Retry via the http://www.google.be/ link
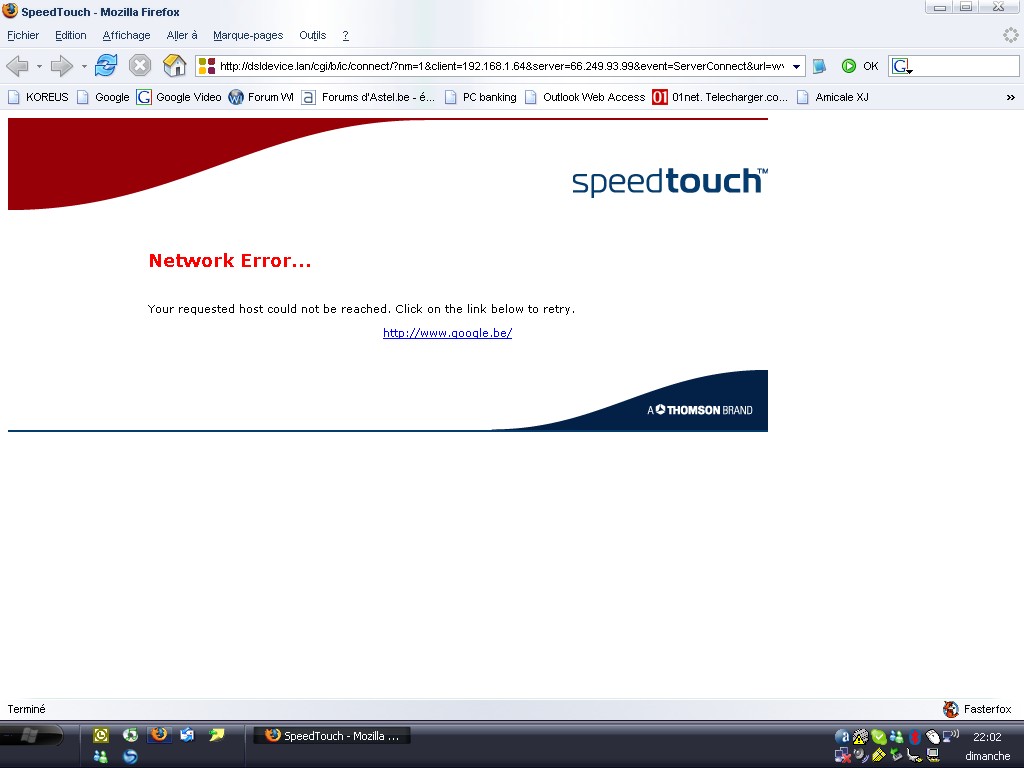 coord(447,333)
